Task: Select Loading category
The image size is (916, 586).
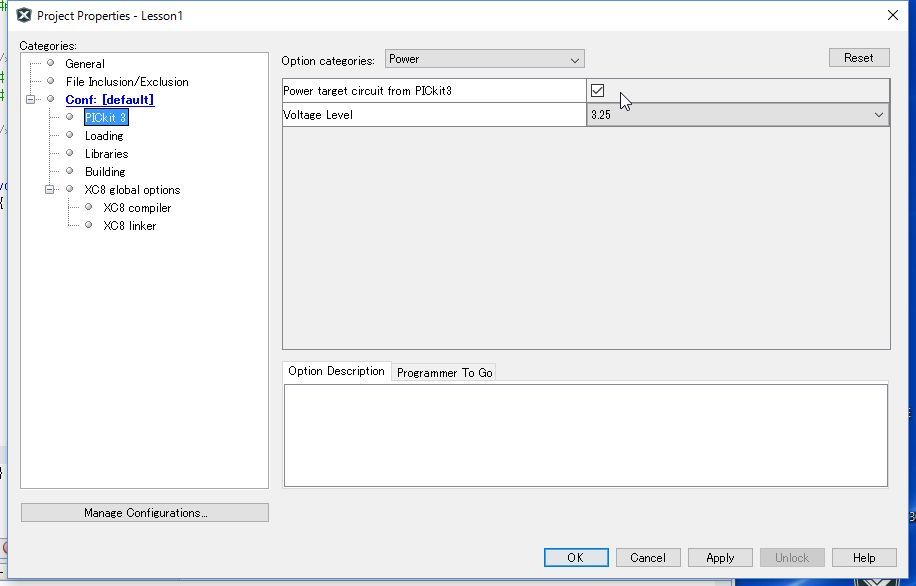Action: pos(104,136)
